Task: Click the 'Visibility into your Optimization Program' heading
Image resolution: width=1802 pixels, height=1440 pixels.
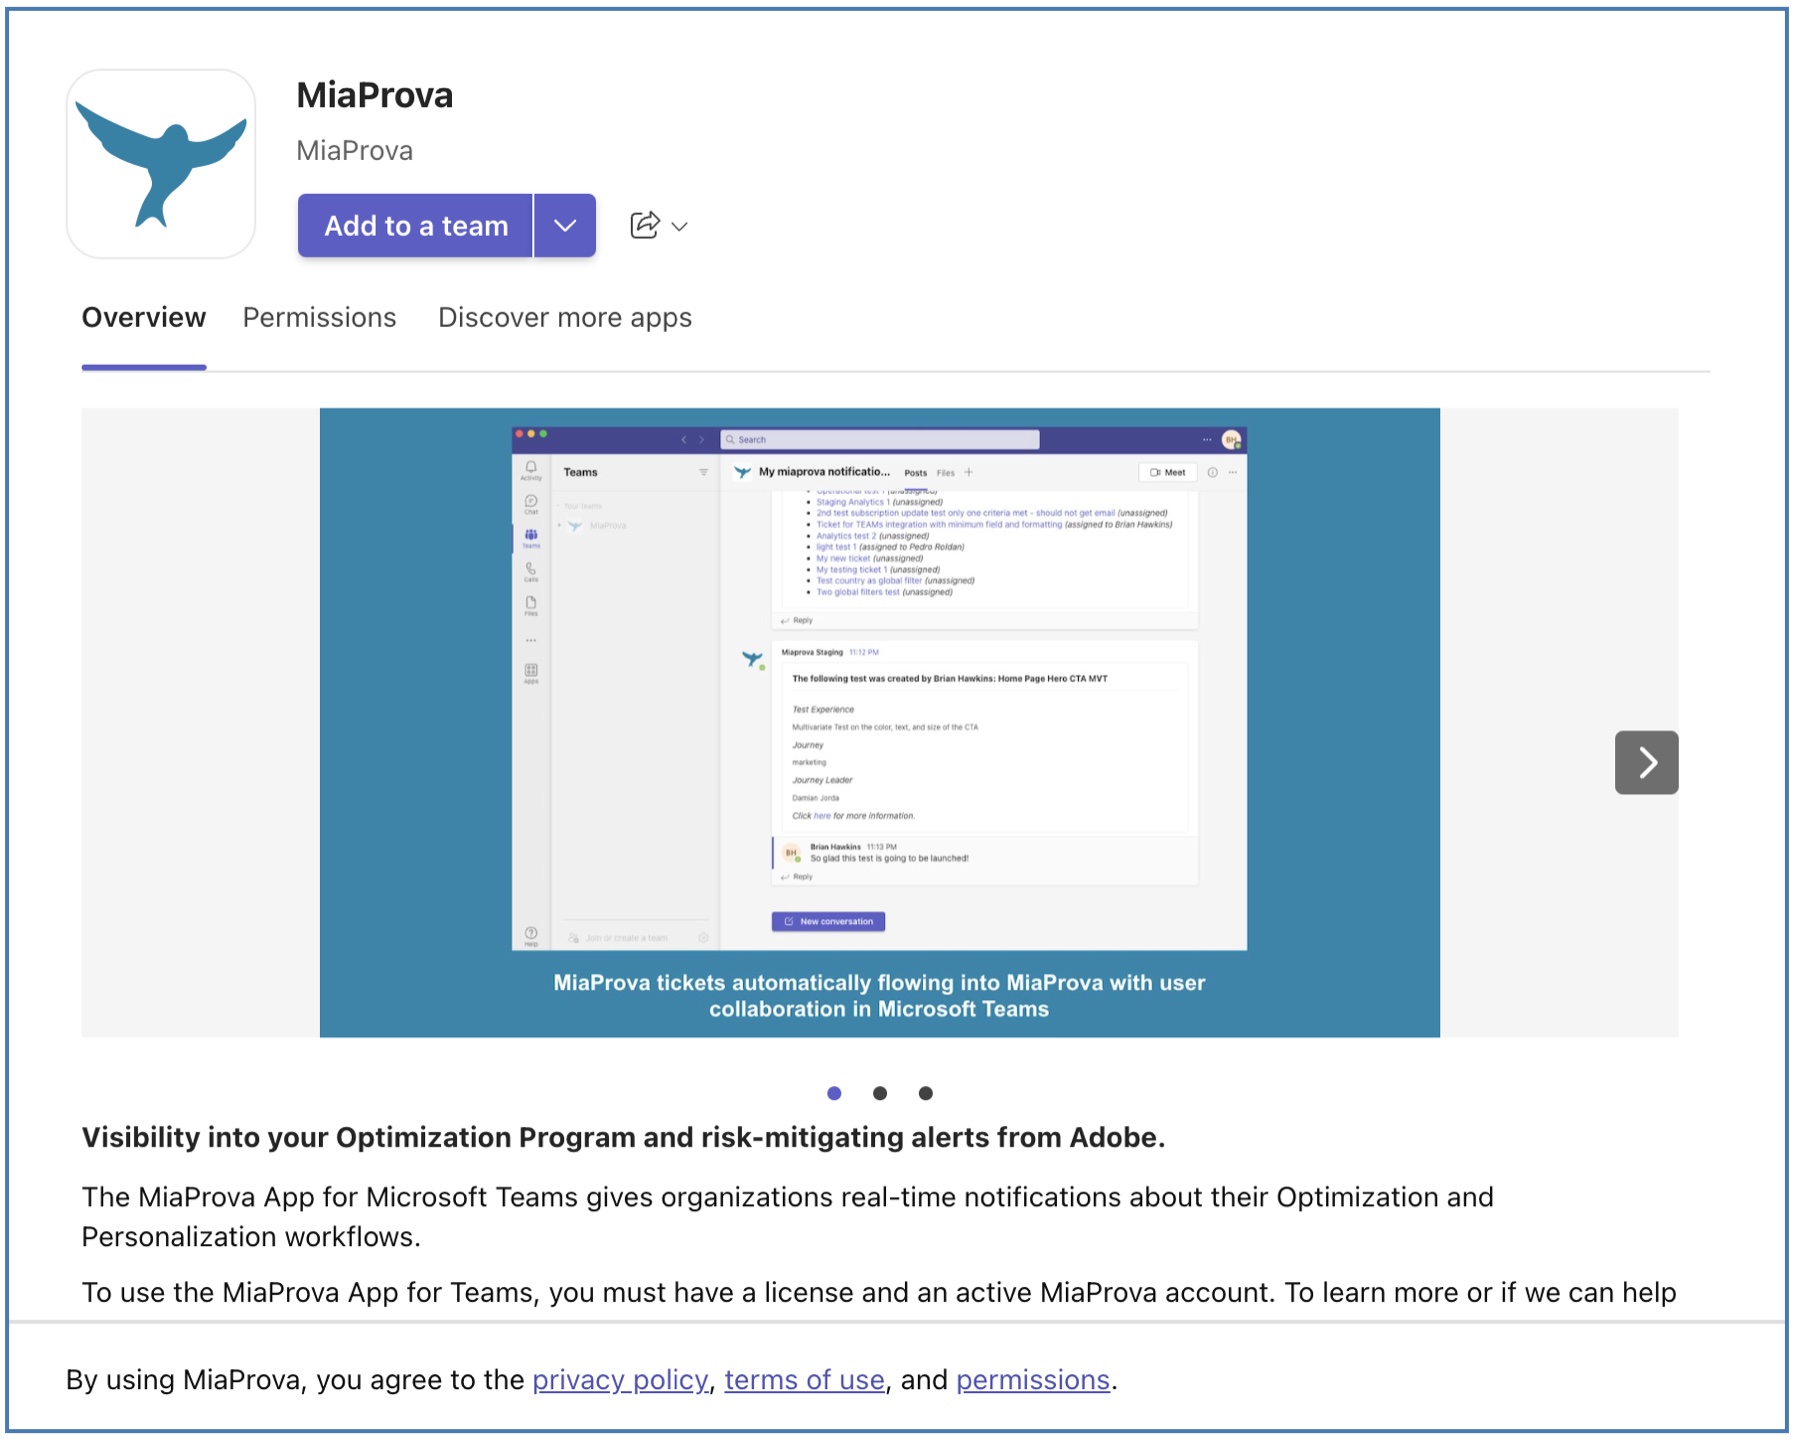Action: point(623,1138)
